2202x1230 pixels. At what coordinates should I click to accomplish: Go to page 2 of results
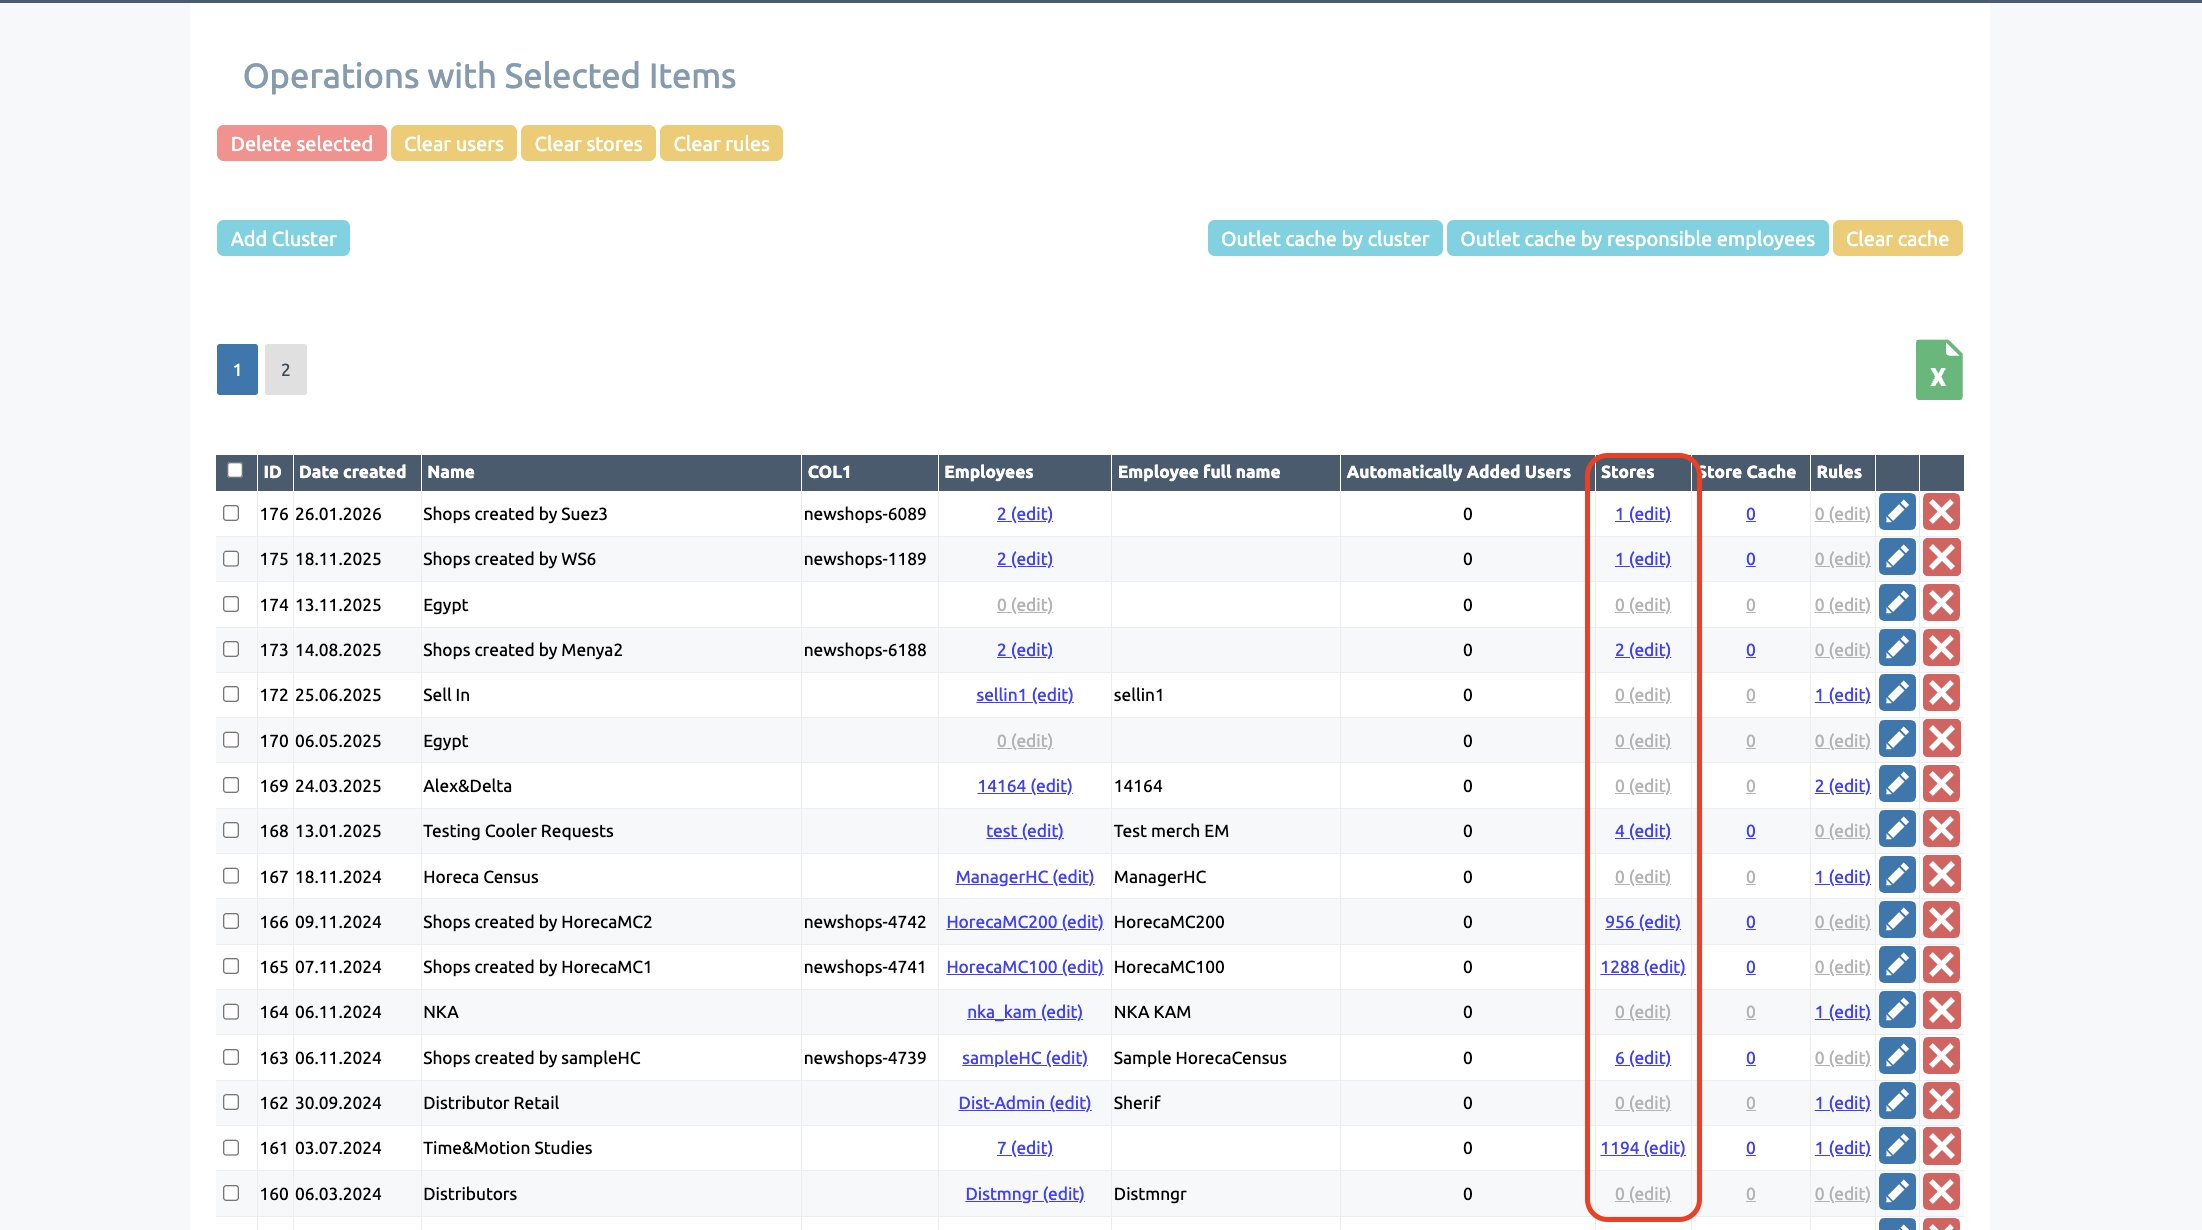point(285,370)
